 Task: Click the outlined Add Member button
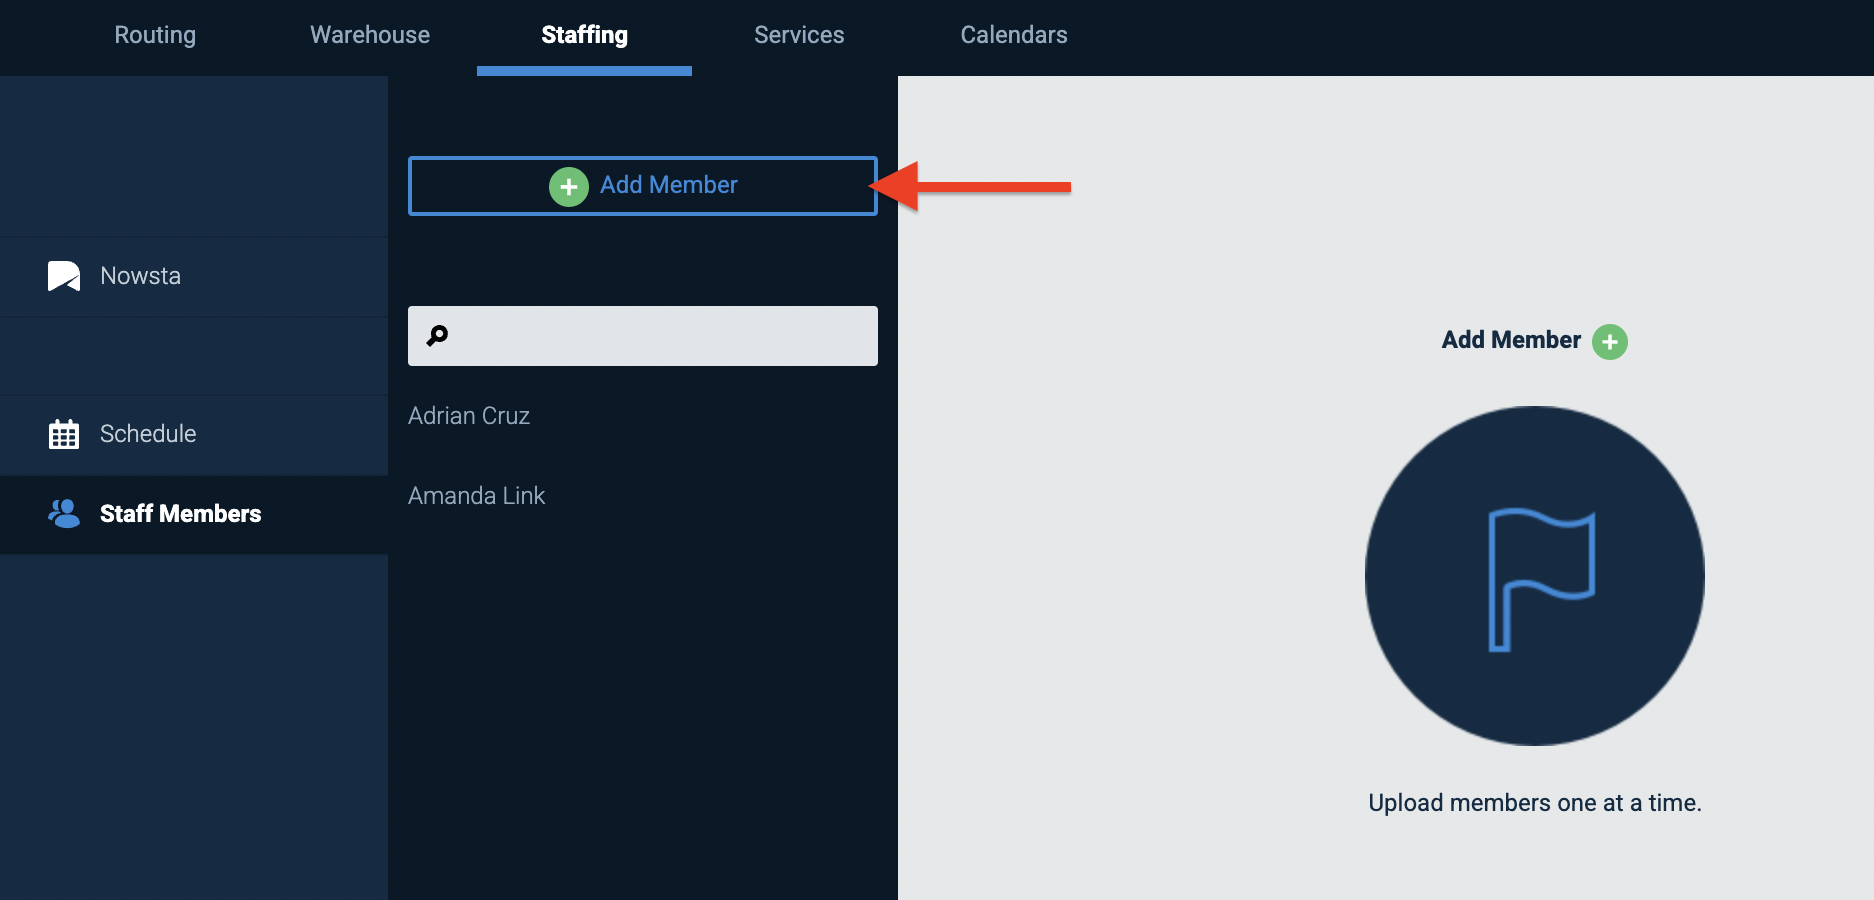643,186
